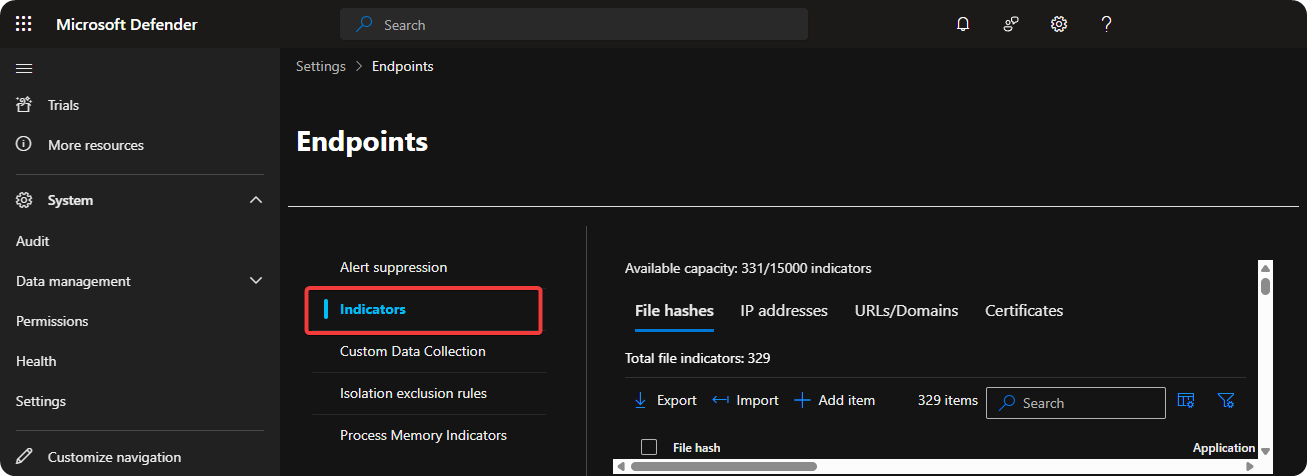The image size is (1307, 476).
Task: Open the settings gear icon in header
Action: (1059, 24)
